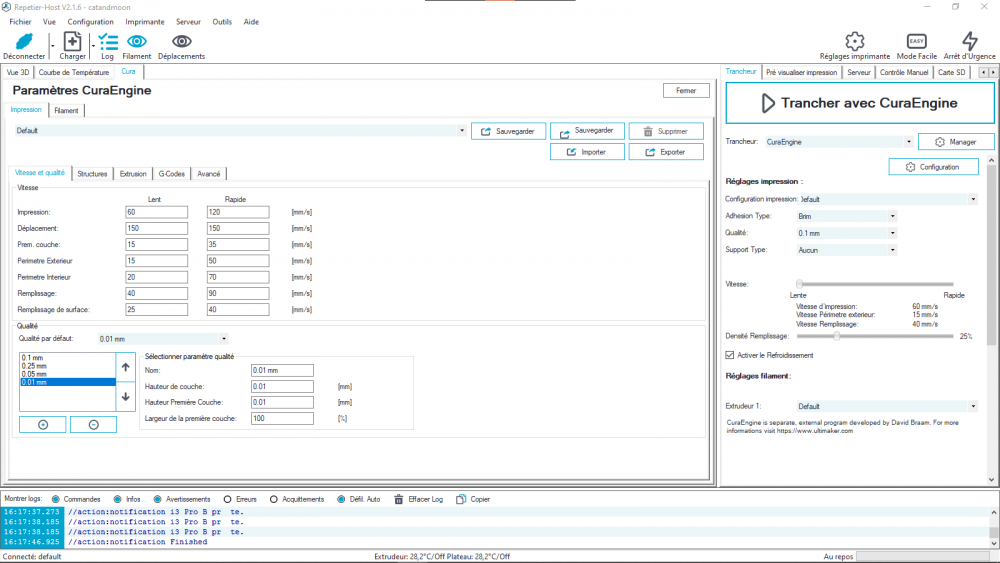Close the parameters with Fermer button

click(x=686, y=91)
